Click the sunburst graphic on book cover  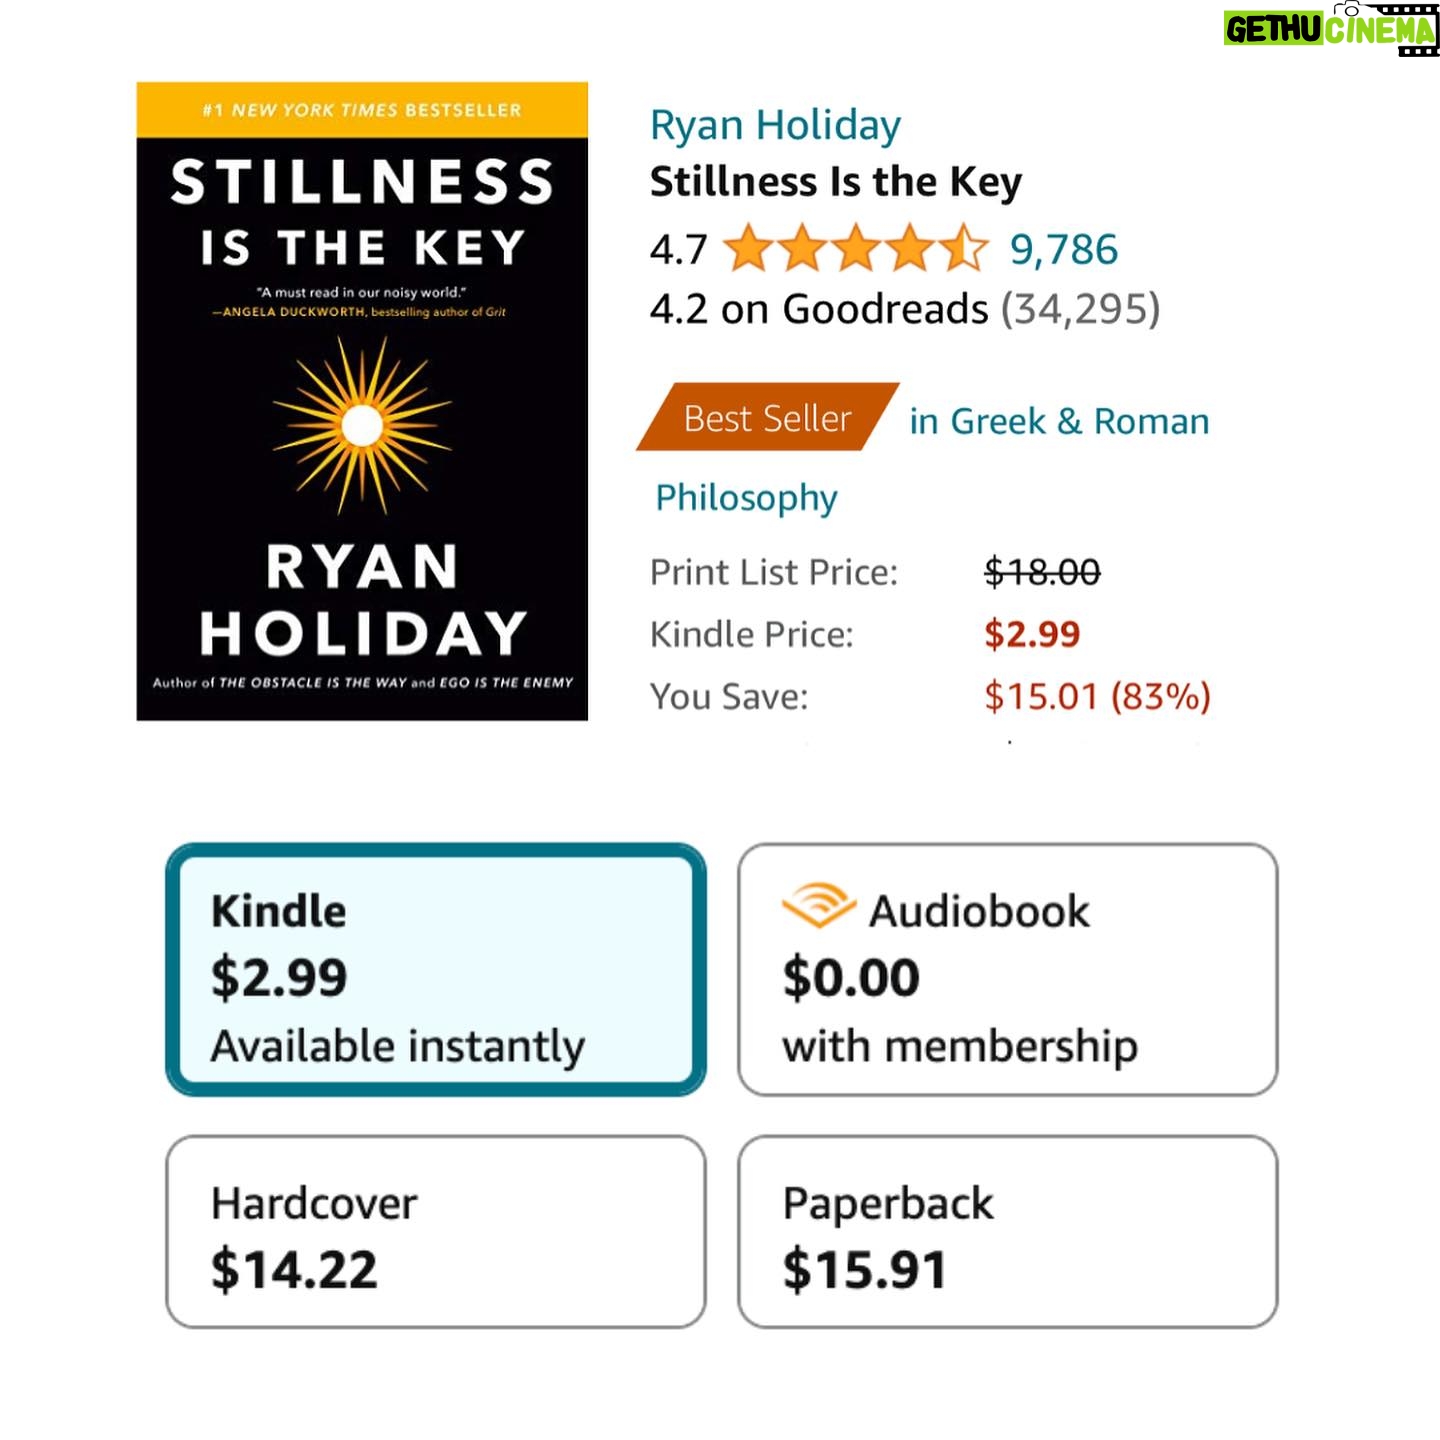(x=362, y=426)
